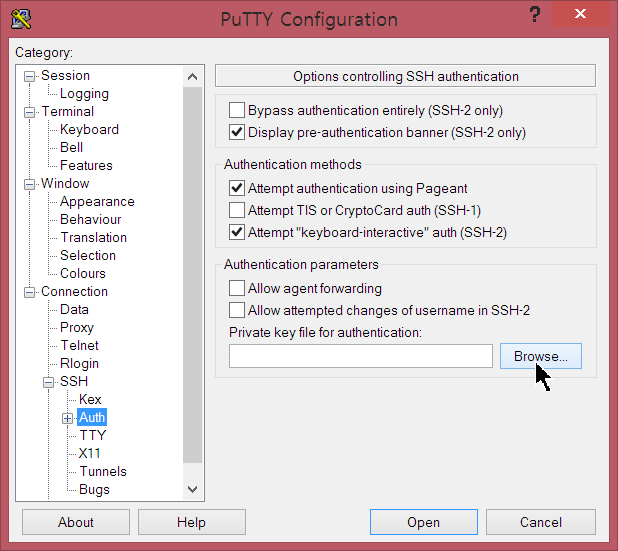Click Browse for private key file
The image size is (618, 551).
(x=541, y=356)
